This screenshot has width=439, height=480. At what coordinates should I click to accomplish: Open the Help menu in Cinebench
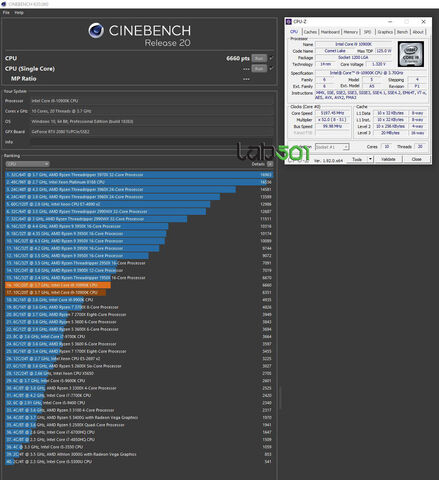pos(19,13)
